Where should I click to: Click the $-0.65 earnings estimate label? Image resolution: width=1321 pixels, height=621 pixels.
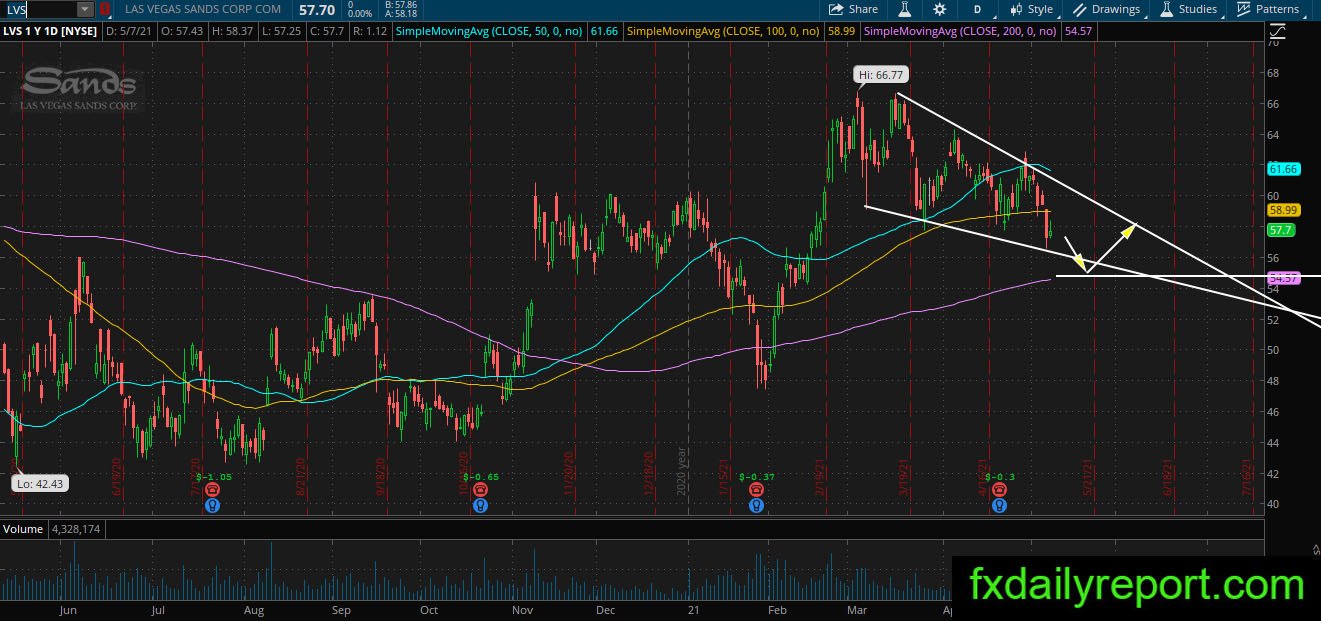(x=480, y=477)
